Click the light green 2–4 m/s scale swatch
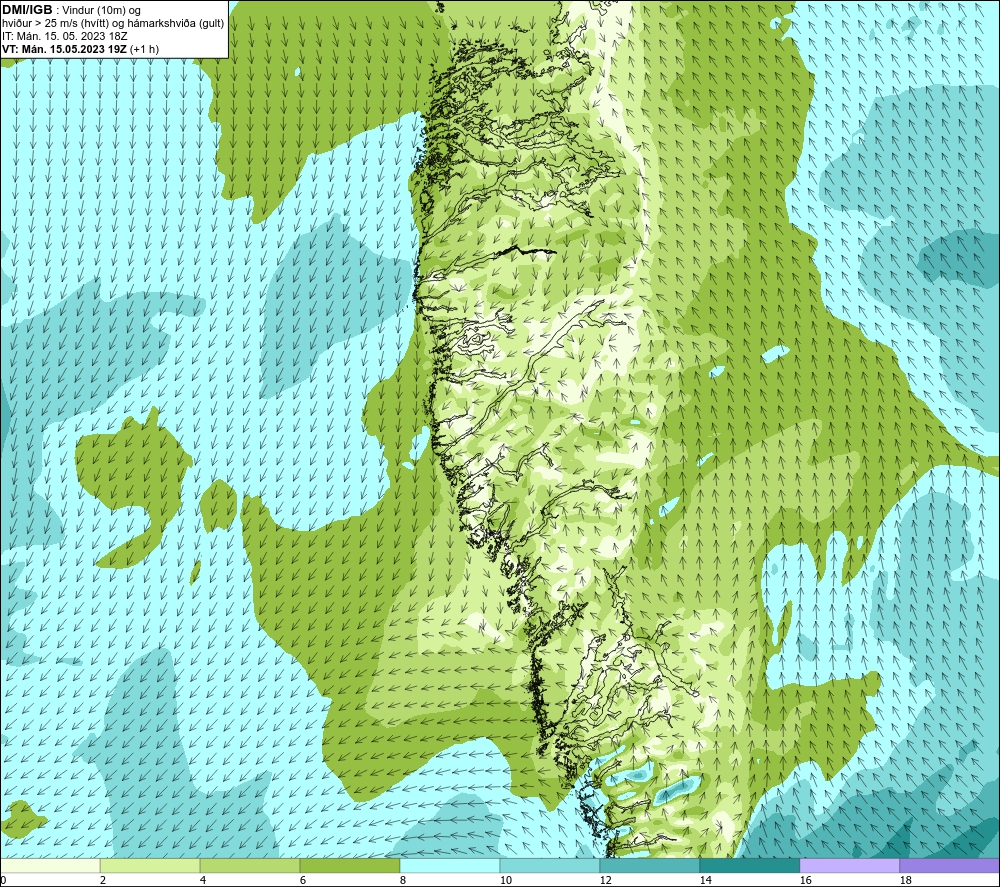This screenshot has height=887, width=1000. pos(150,866)
